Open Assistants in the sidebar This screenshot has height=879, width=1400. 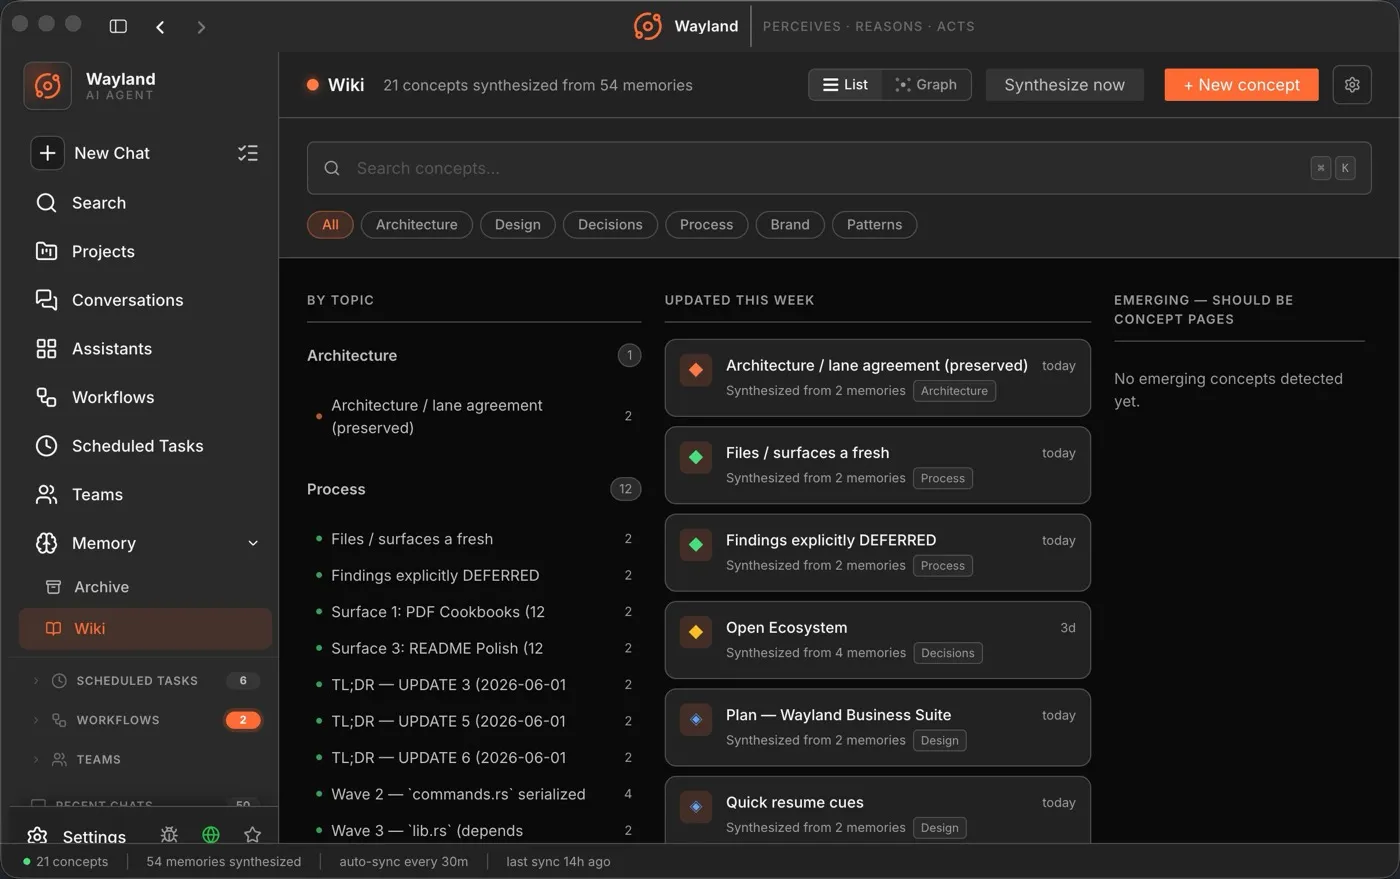145,349
